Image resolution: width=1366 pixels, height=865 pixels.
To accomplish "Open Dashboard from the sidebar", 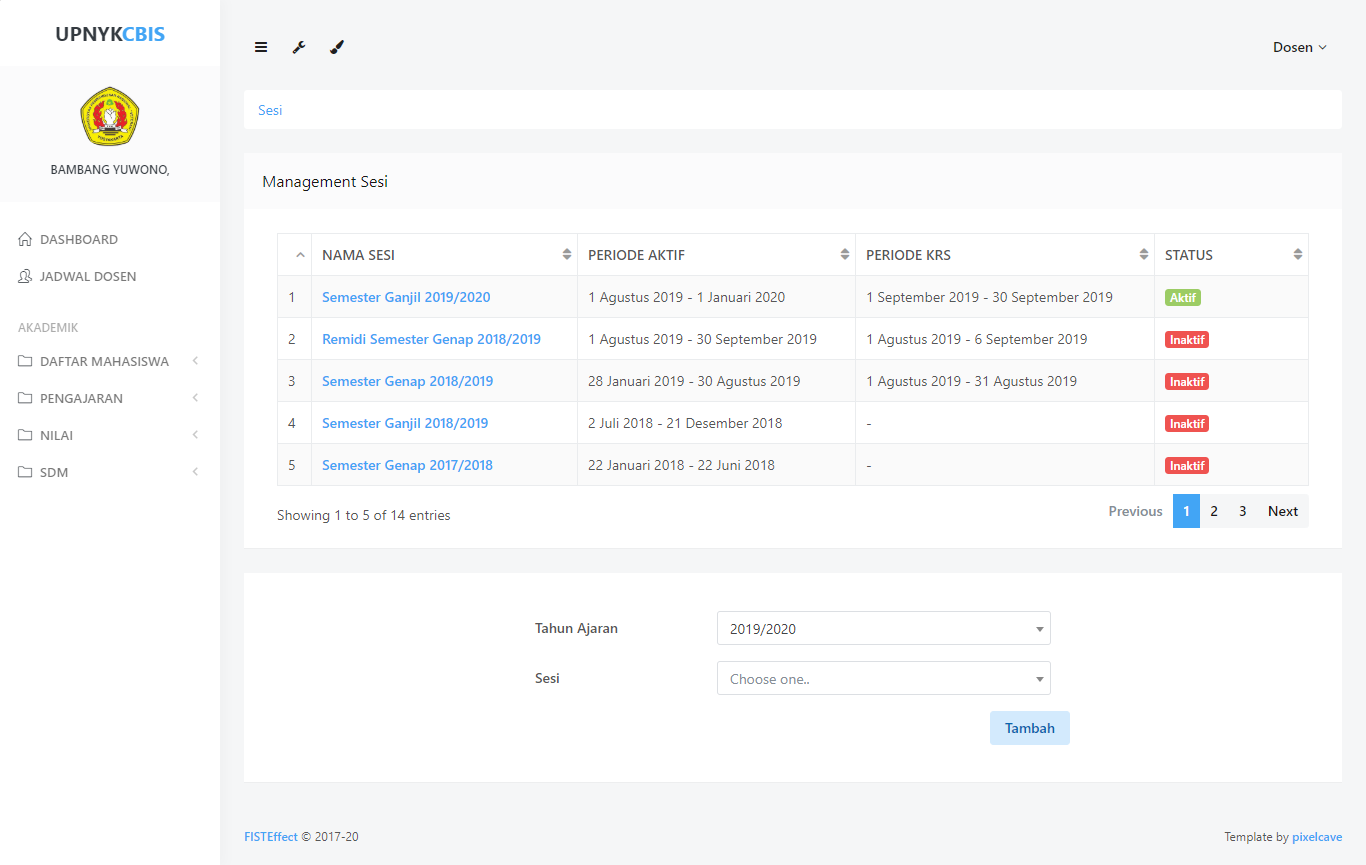I will tap(78, 239).
